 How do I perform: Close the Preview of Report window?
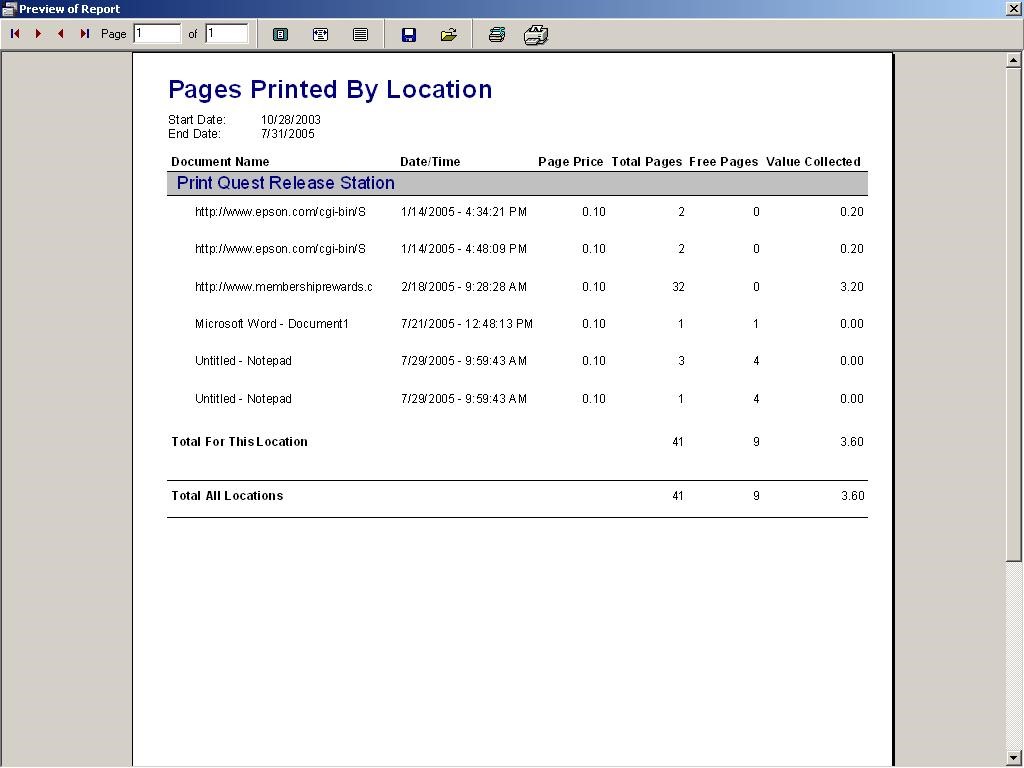tap(1014, 8)
